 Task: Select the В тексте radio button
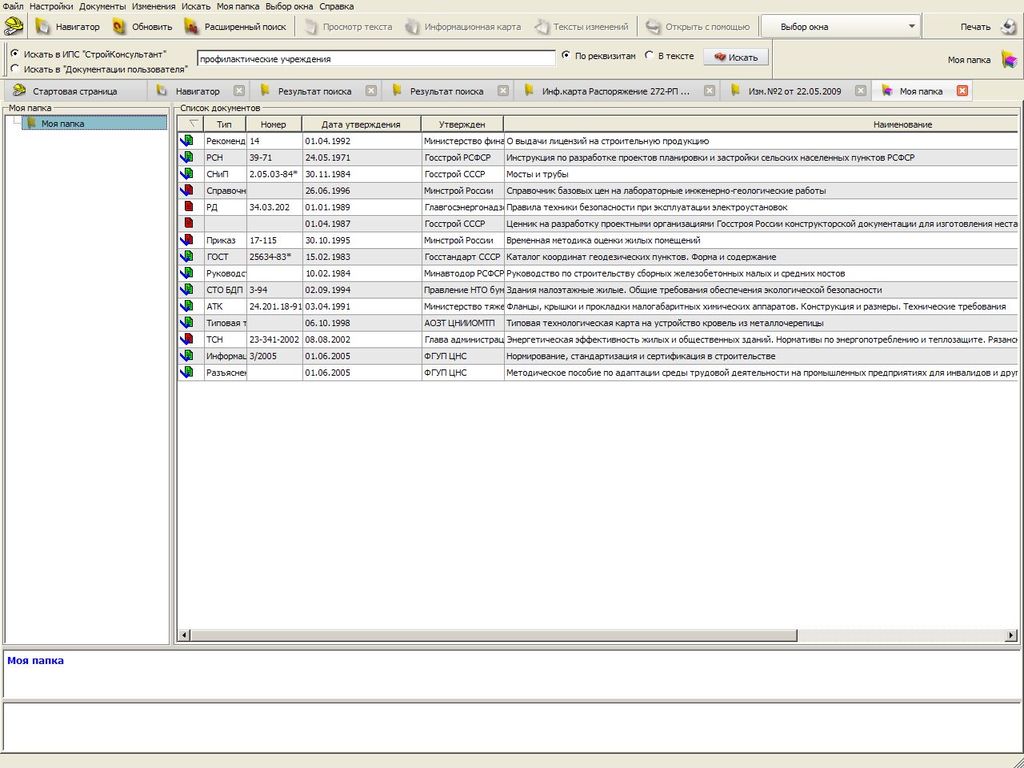pyautogui.click(x=649, y=56)
